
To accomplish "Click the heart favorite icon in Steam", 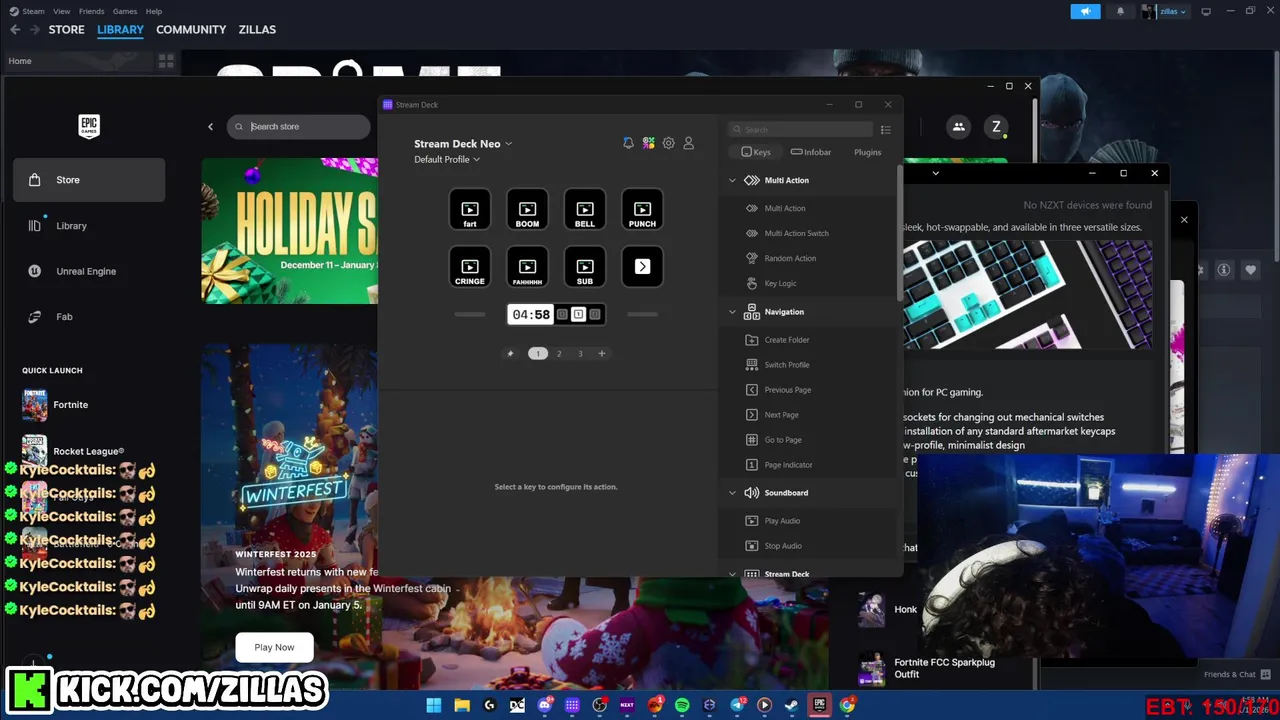I will [x=1250, y=270].
